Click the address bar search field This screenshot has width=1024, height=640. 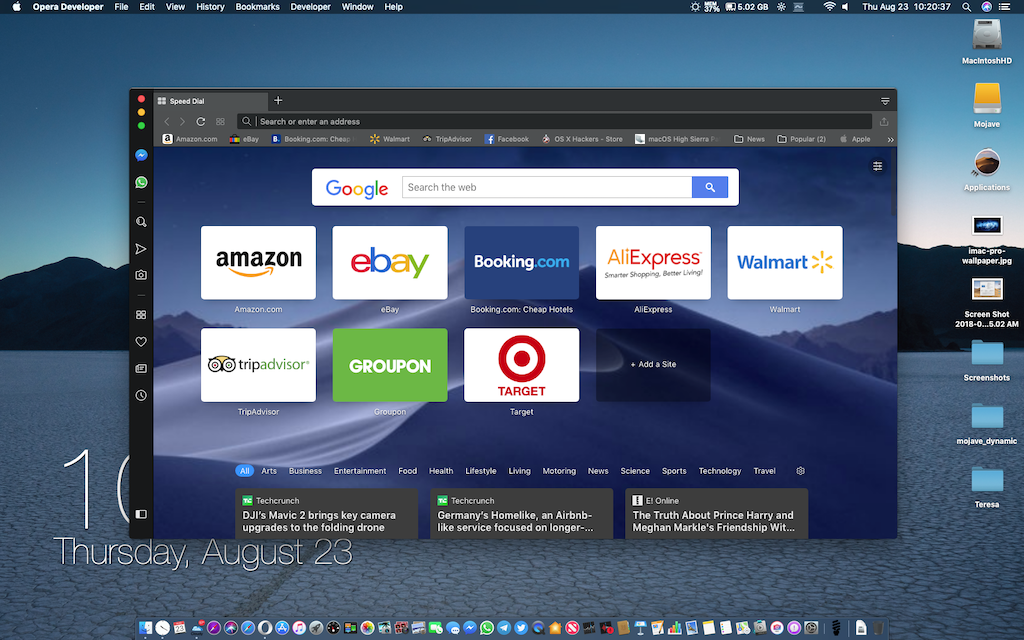pos(554,121)
